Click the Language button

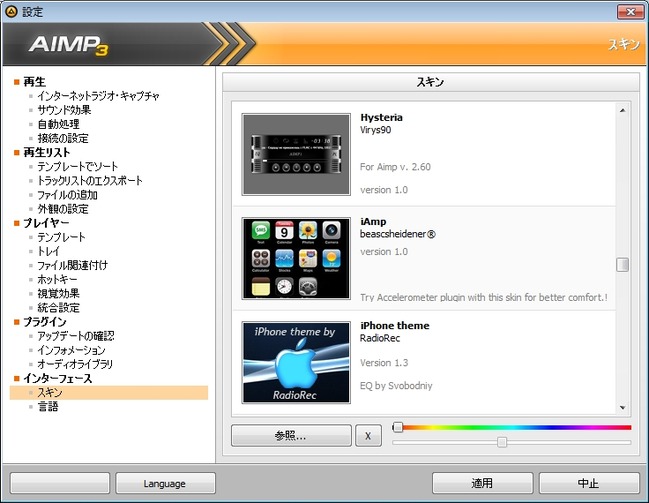coord(165,483)
